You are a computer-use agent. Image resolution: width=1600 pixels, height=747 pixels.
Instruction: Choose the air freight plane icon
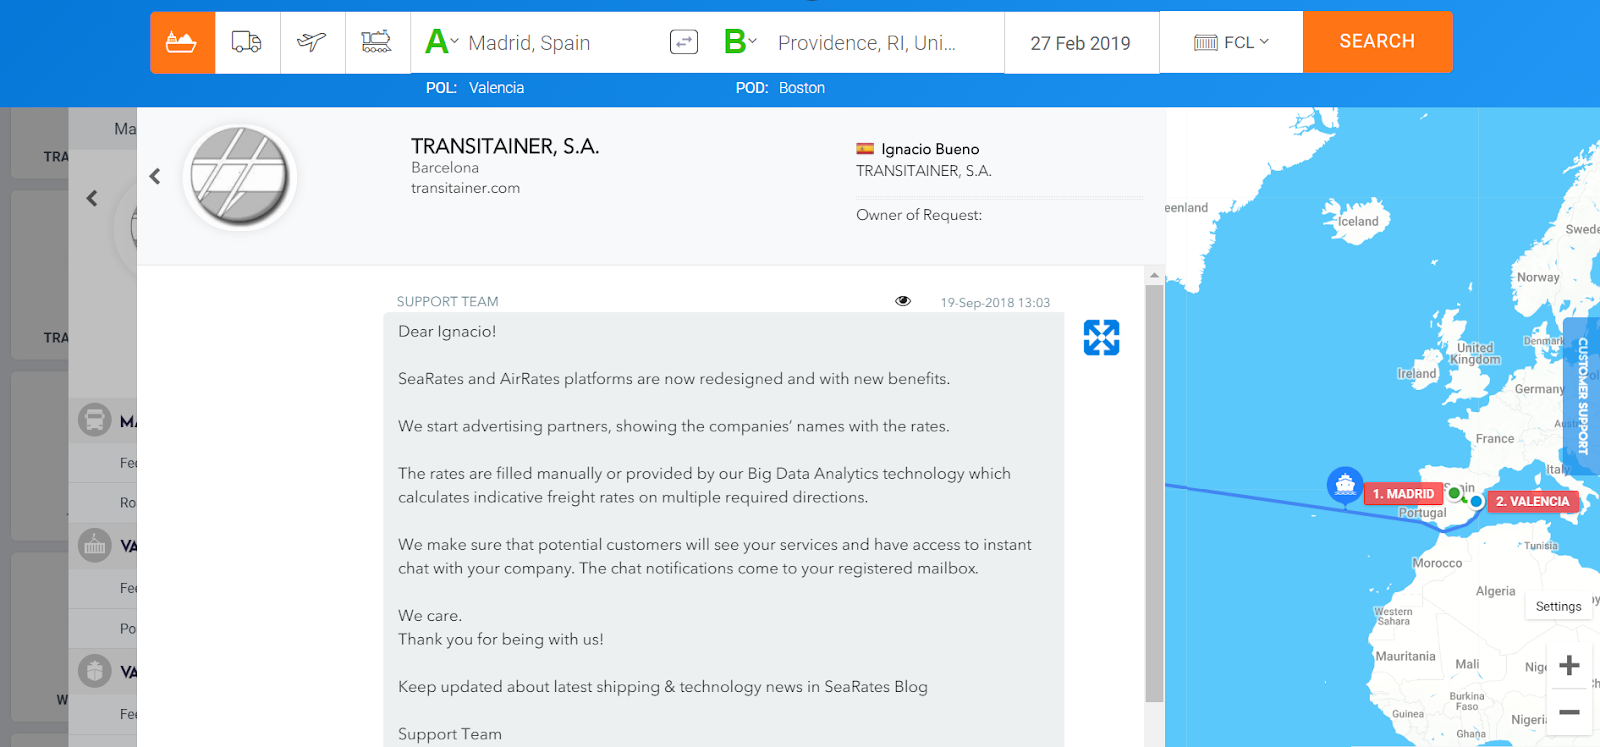tap(312, 42)
